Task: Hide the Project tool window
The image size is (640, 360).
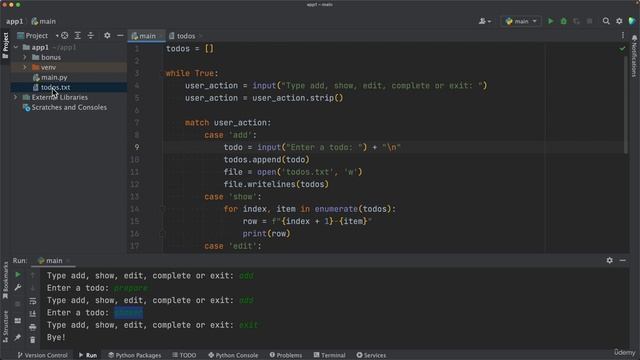Action: point(120,36)
